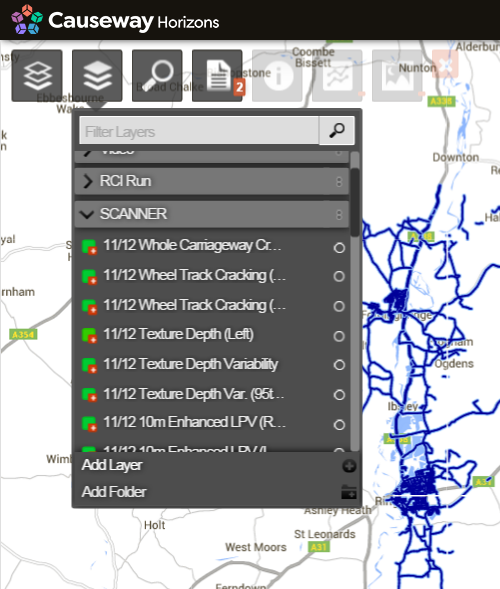Open the chart graph tool button

337,76
